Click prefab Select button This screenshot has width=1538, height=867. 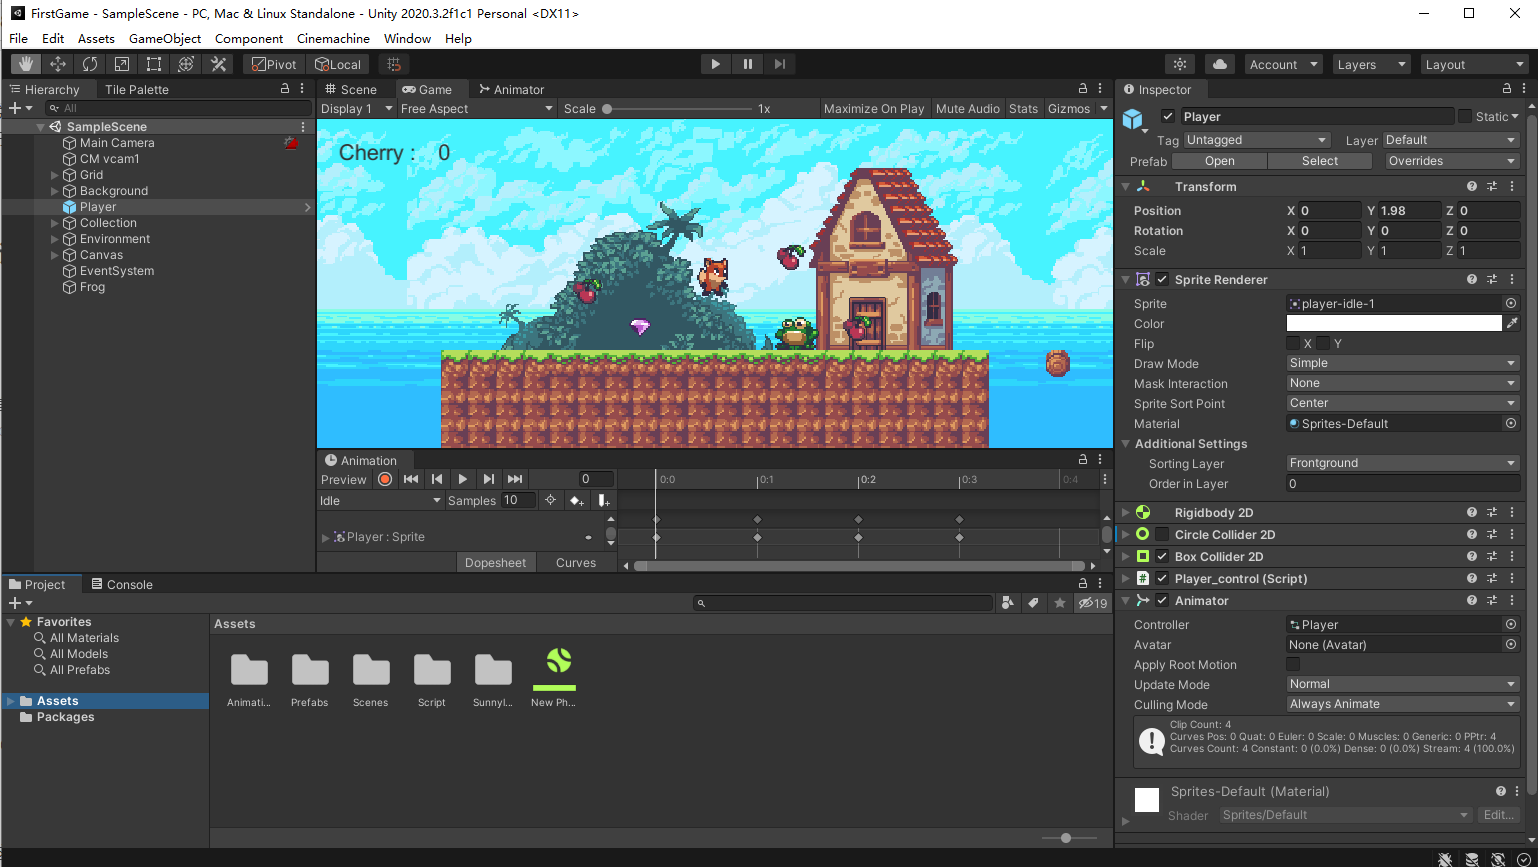[x=1320, y=161]
